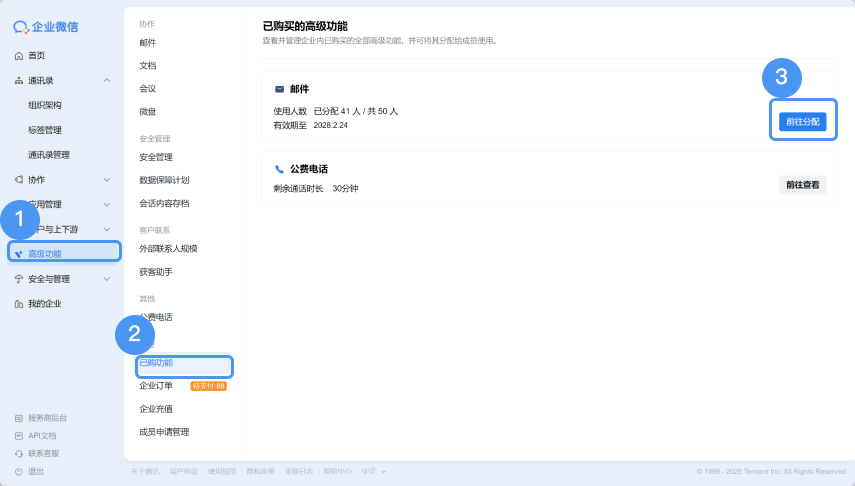The width and height of the screenshot is (855, 486).
Task: Open the 关于腾讯 footer link
Action: [x=145, y=471]
